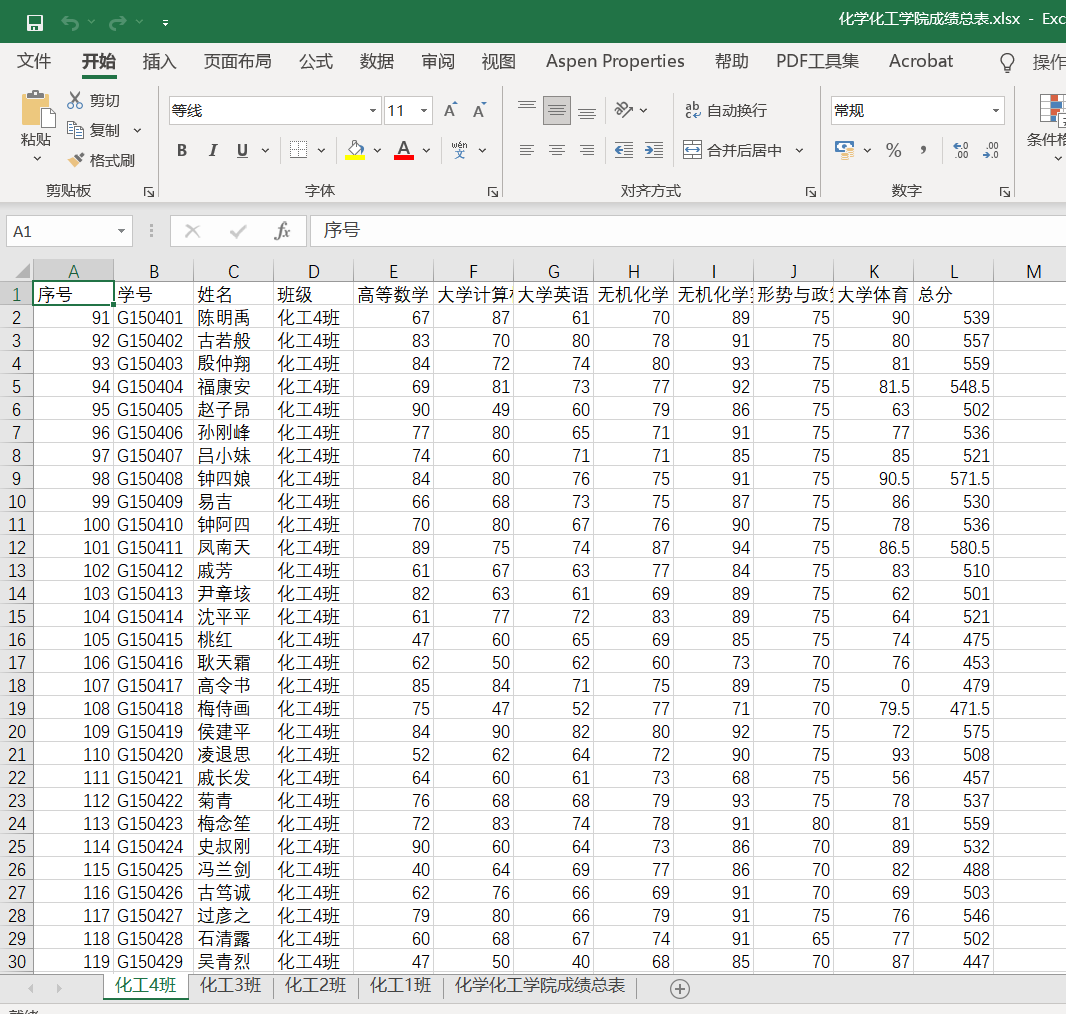This screenshot has height=1014, width=1066.
Task: Open the font name dropdown
Action: (371, 110)
